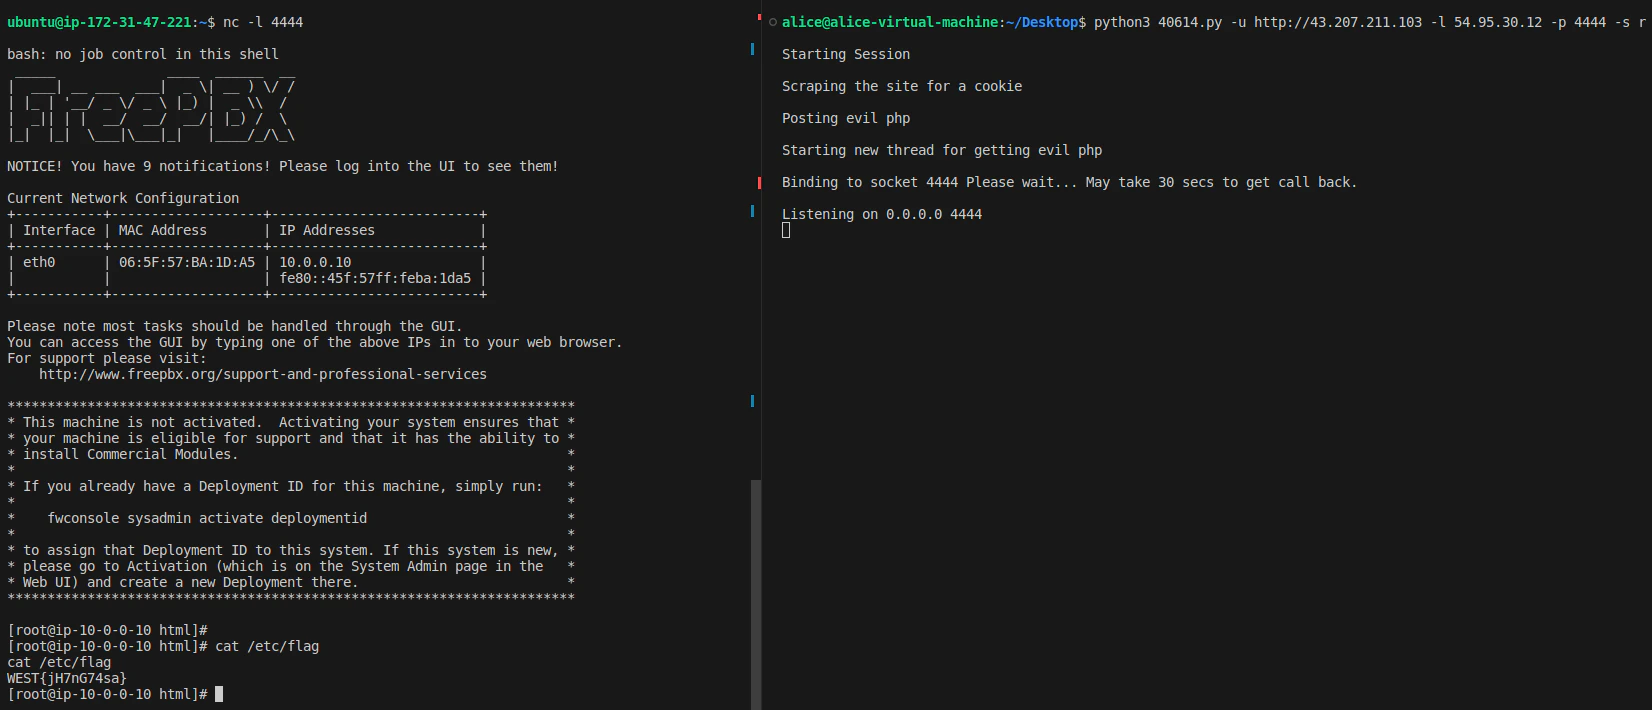Click the '9 notifications' NOTICE line
This screenshot has width=1652, height=710.
pos(283,166)
